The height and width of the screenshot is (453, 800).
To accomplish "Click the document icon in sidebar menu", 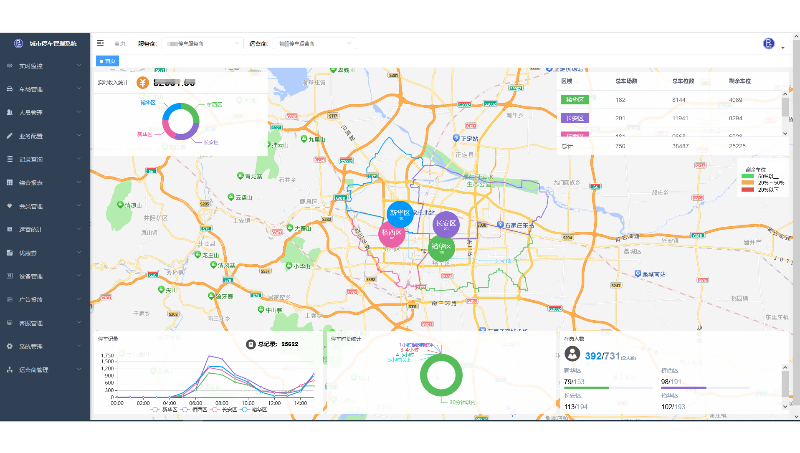I will click(10, 253).
